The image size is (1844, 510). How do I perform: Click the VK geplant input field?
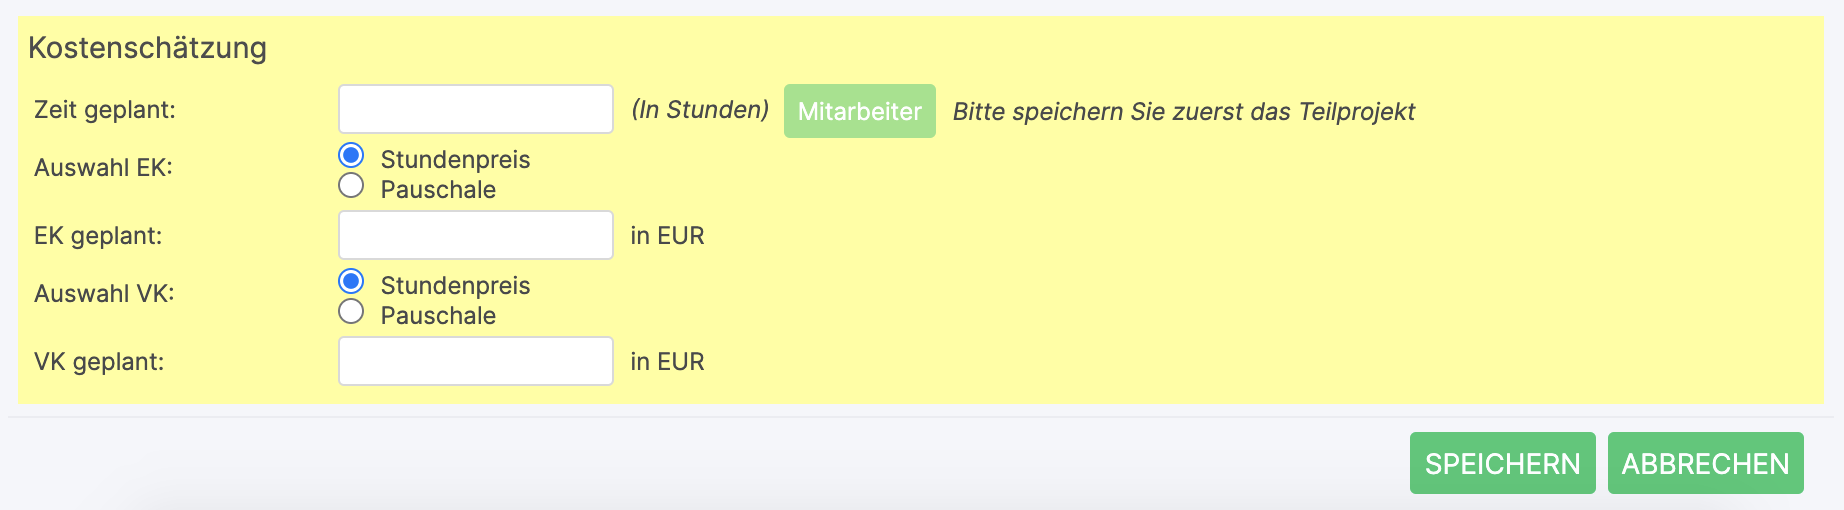(x=476, y=361)
